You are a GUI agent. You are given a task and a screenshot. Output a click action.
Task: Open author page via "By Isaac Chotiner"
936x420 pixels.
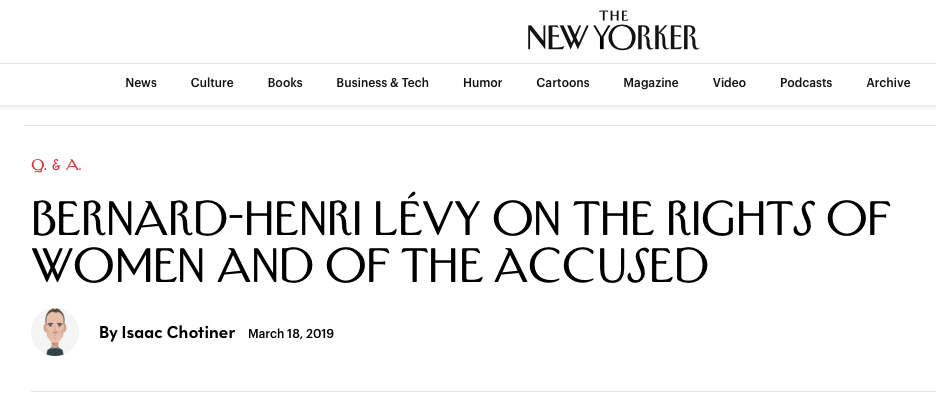coord(167,333)
